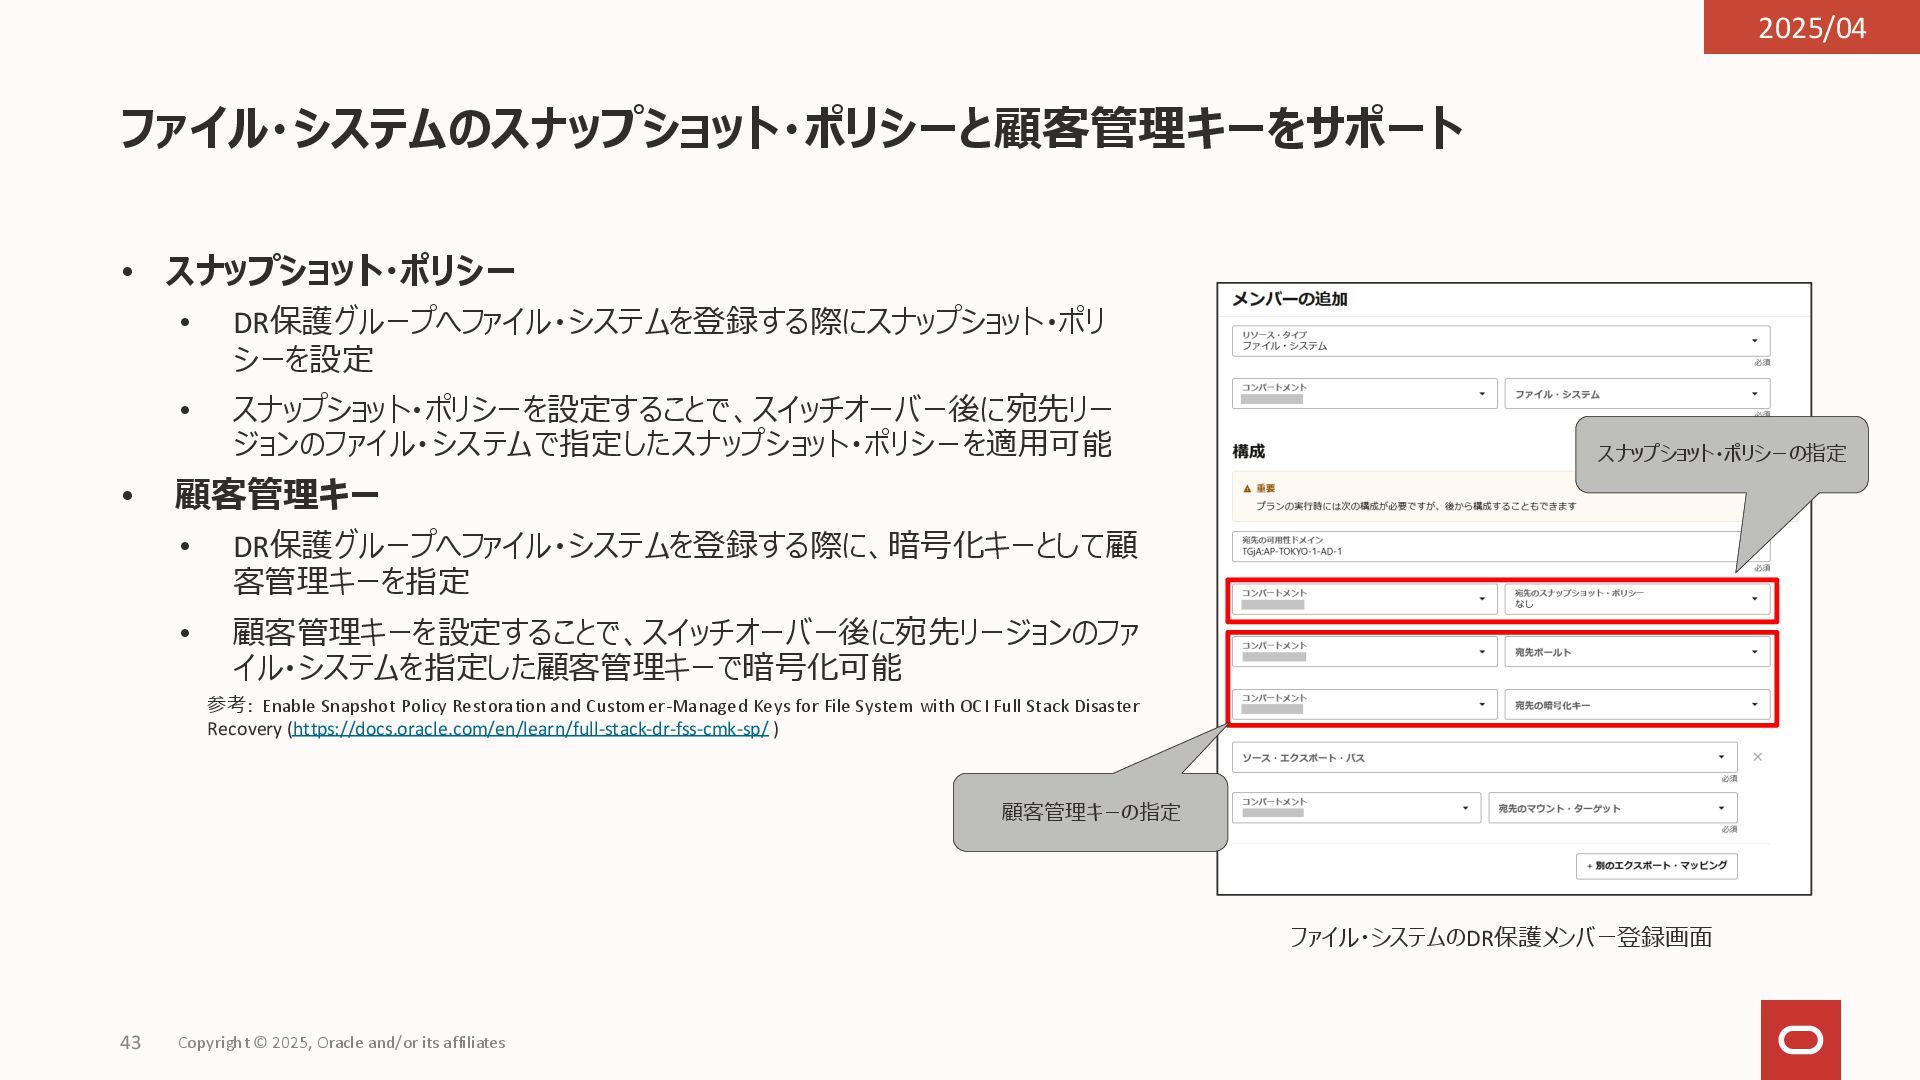Click the スナップショット・ポリシーの指定 callout

[x=1721, y=454]
